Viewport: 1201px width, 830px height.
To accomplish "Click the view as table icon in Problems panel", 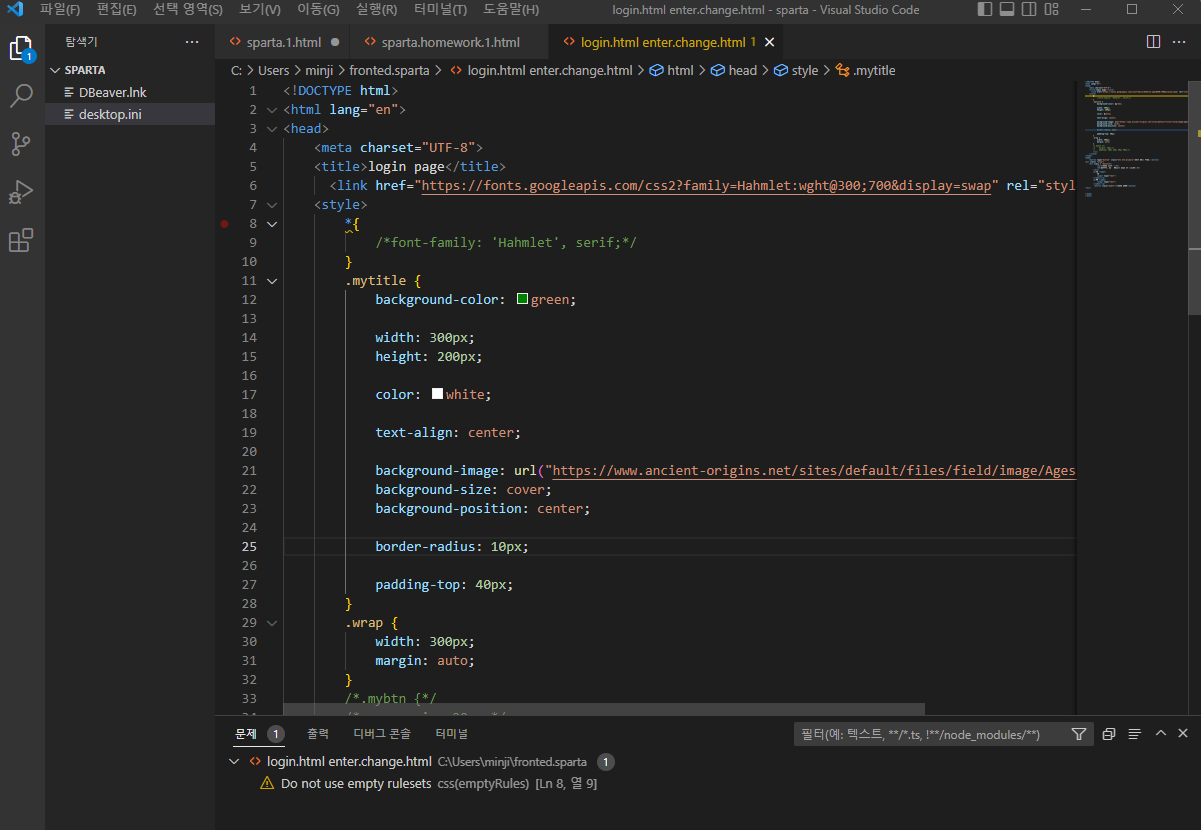I will click(1135, 734).
